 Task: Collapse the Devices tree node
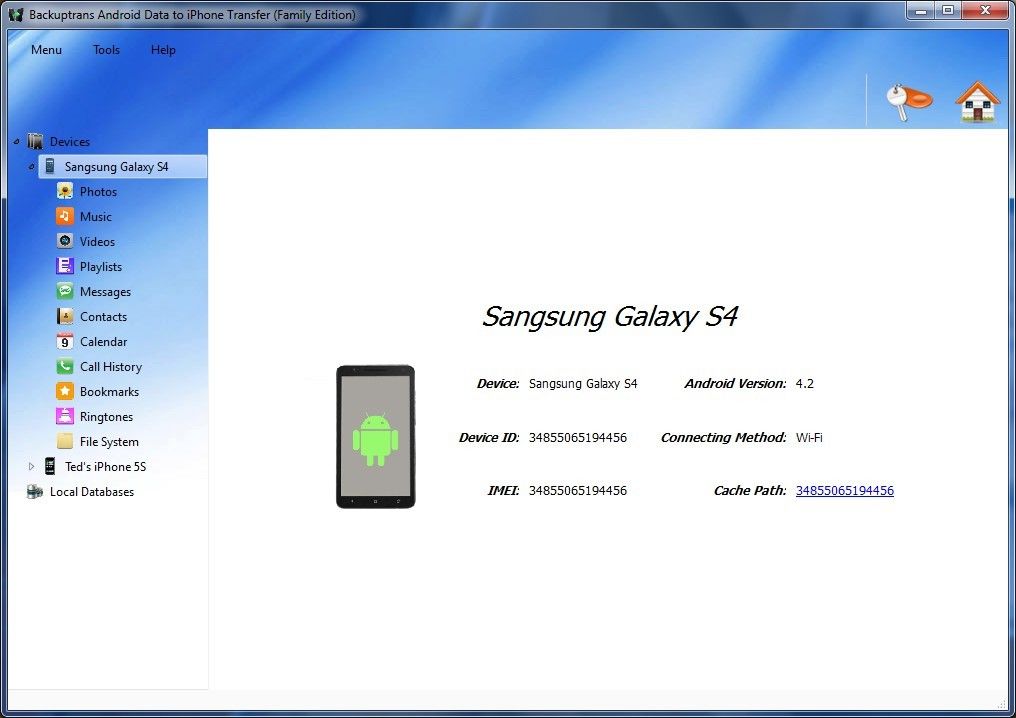[16, 141]
